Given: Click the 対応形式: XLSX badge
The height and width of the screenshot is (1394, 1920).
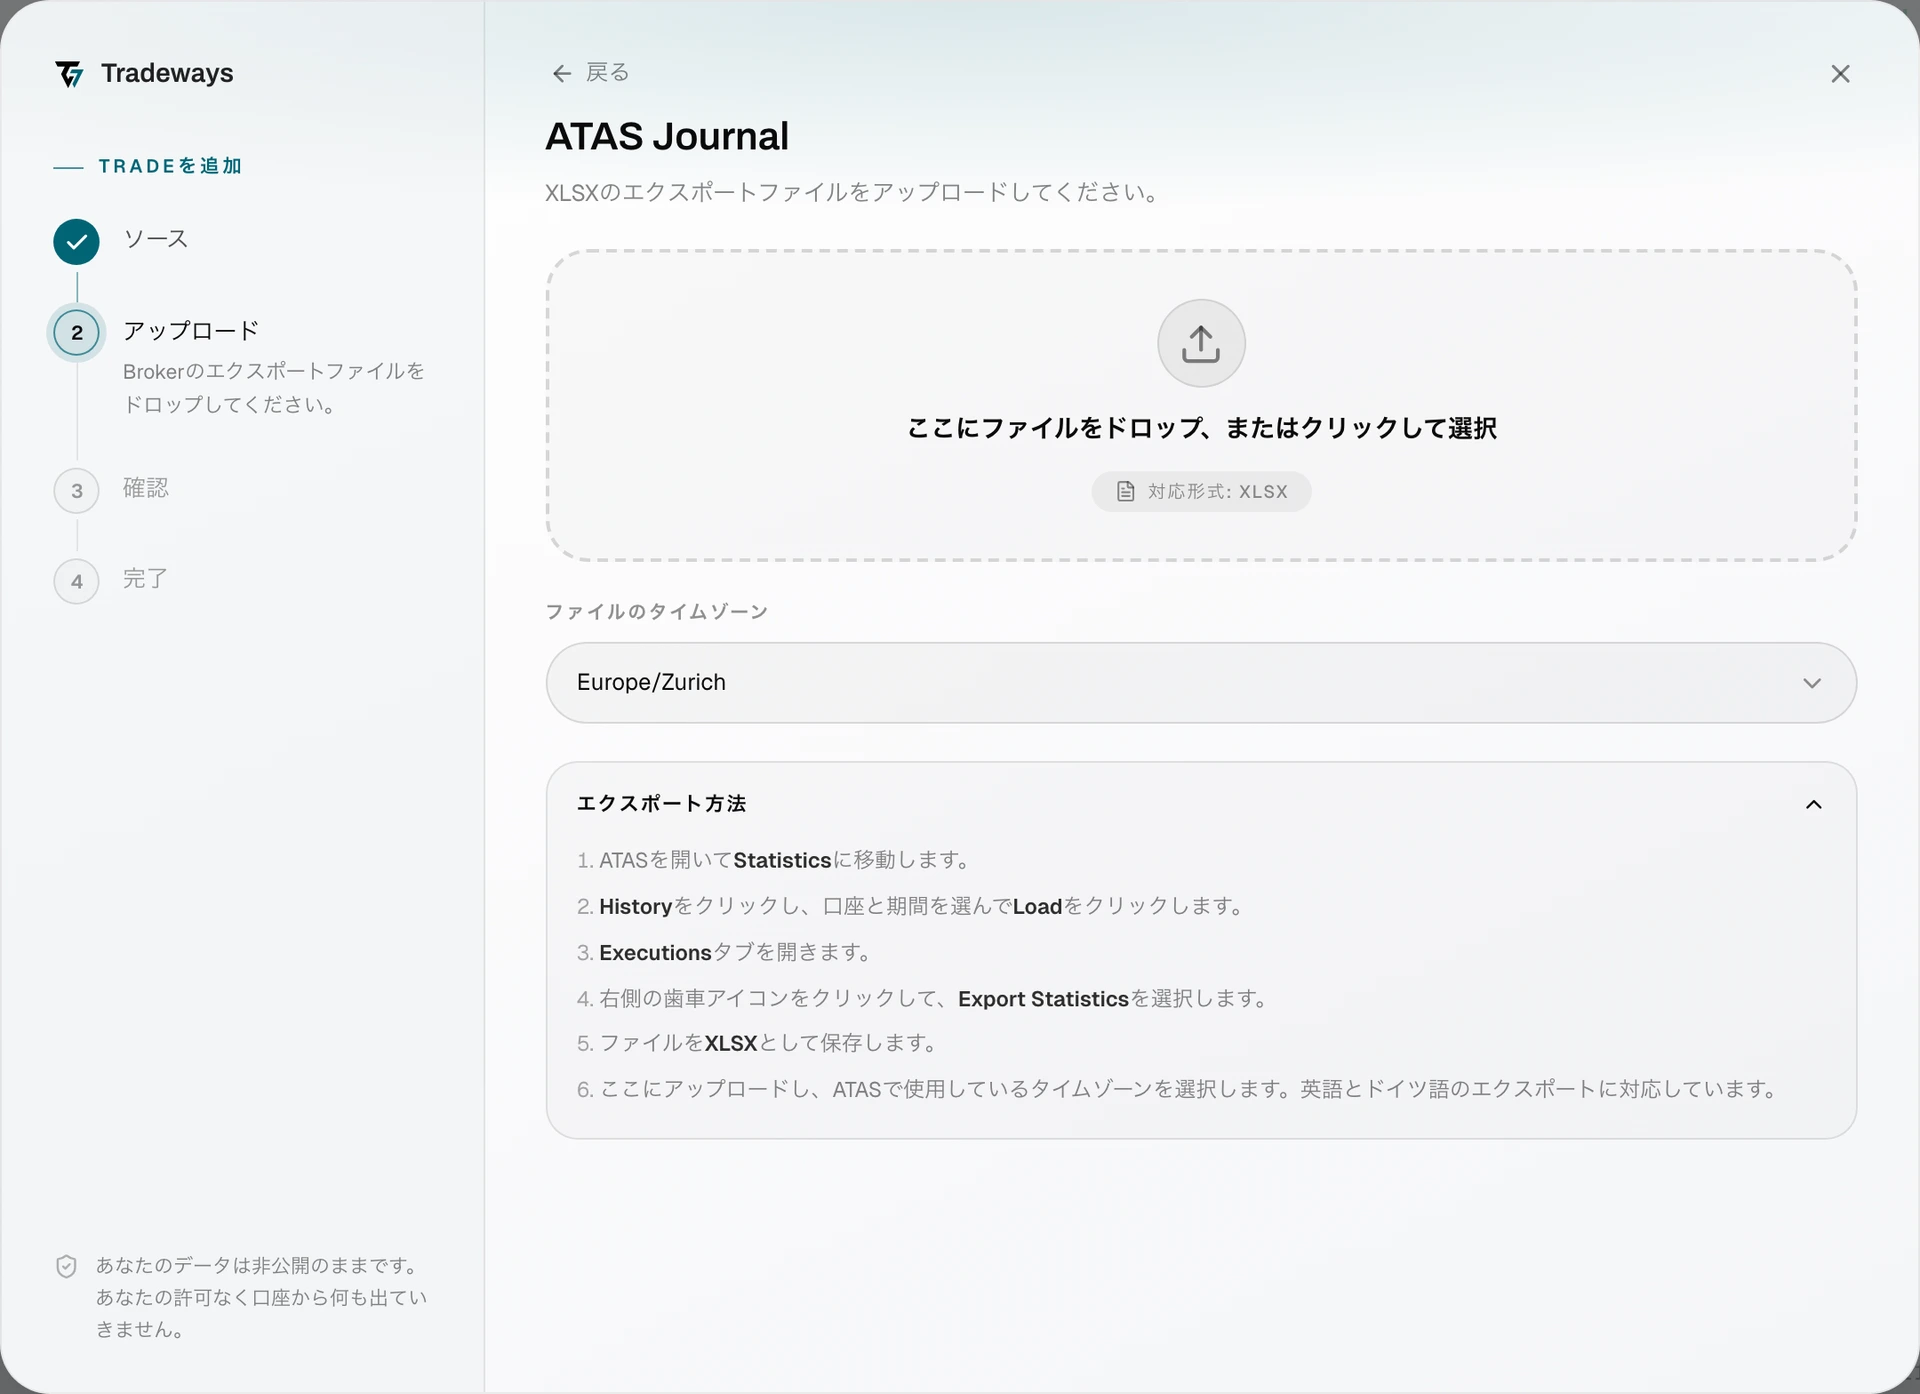Looking at the screenshot, I should click(1201, 492).
